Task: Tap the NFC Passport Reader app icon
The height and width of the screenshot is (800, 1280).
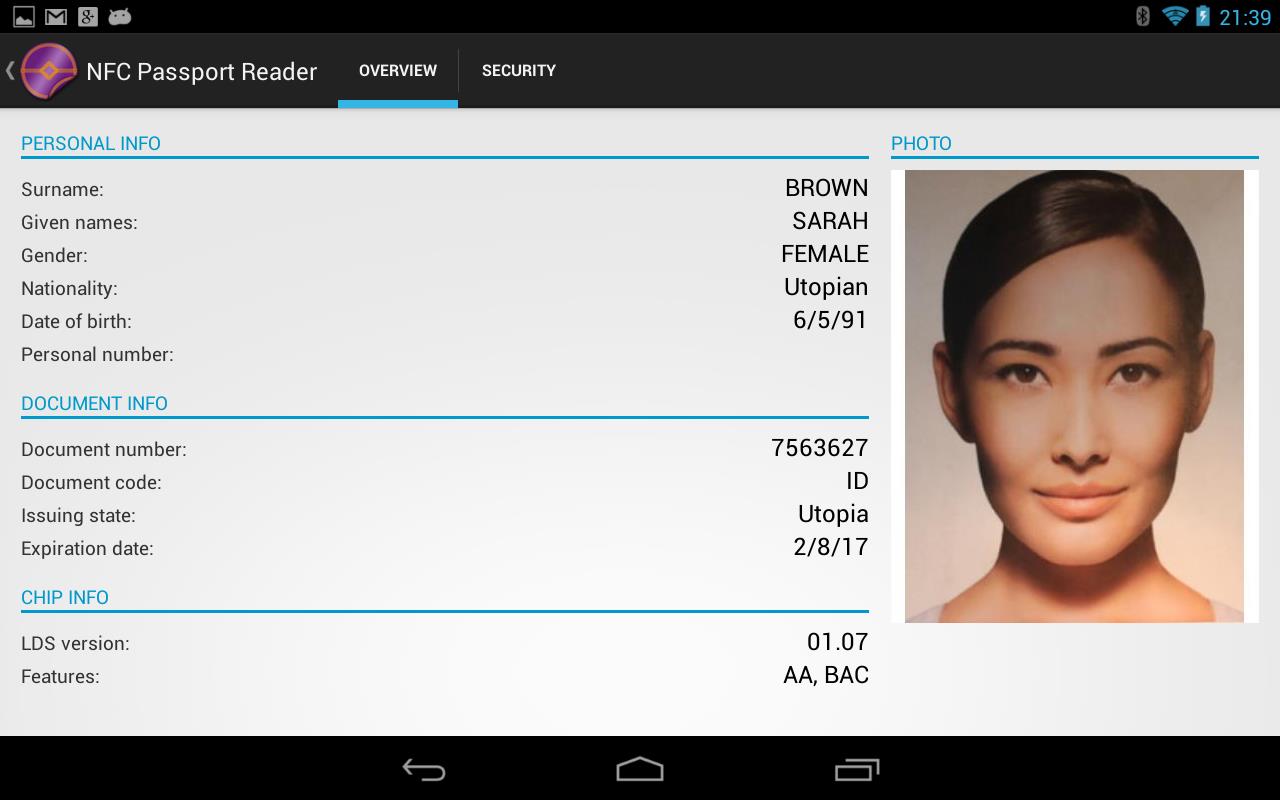Action: coord(49,71)
